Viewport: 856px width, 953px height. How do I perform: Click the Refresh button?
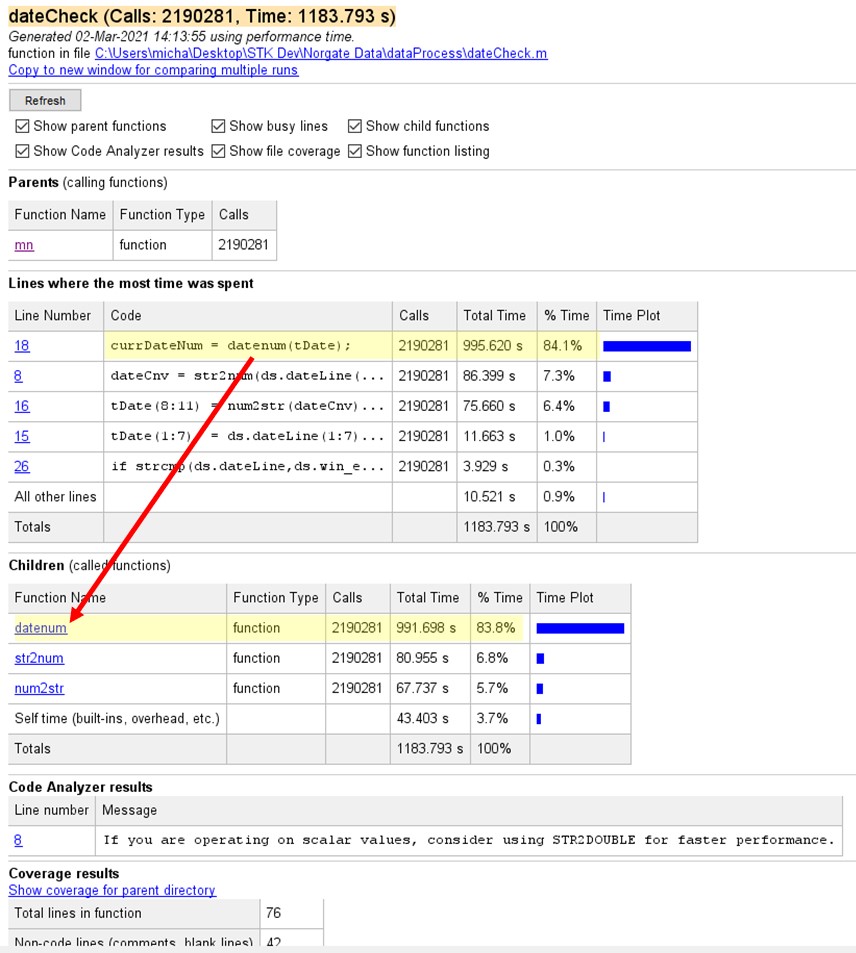pyautogui.click(x=45, y=101)
